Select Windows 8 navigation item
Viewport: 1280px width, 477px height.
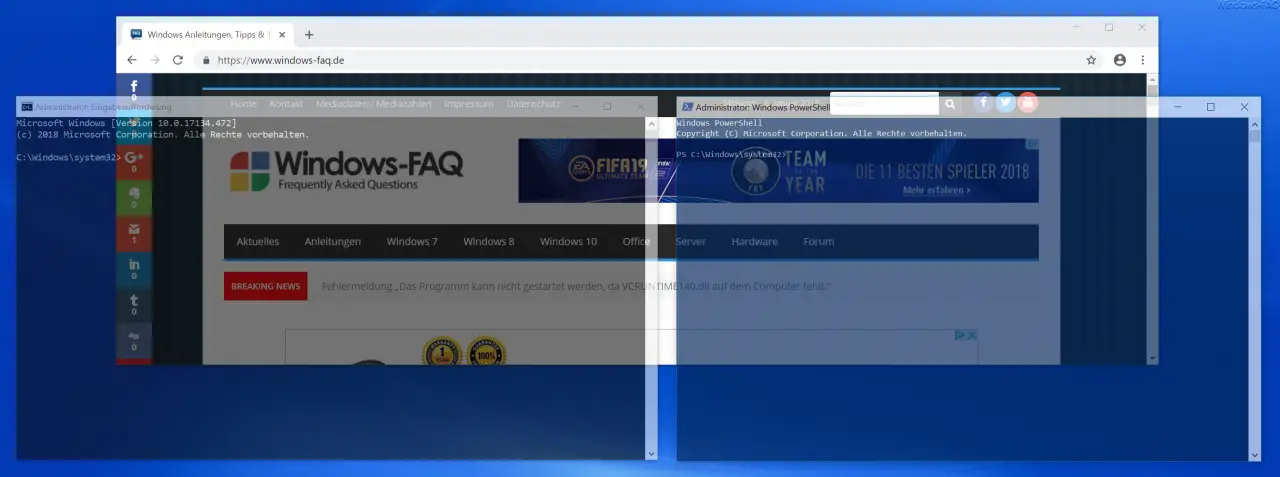pos(489,241)
